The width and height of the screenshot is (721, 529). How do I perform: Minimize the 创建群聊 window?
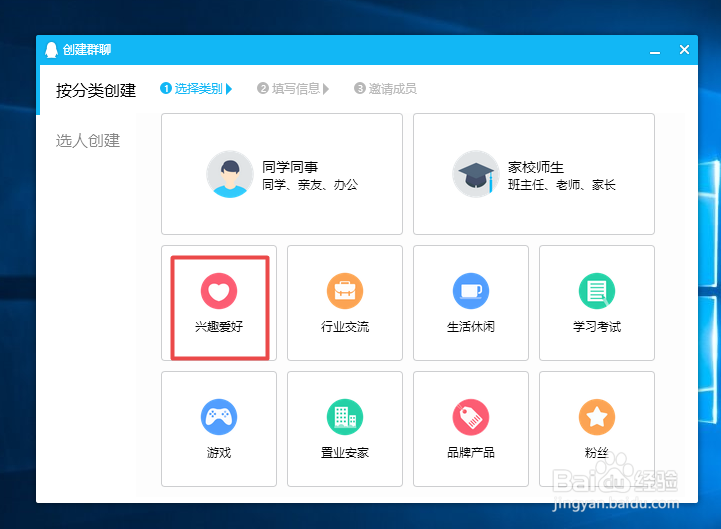pyautogui.click(x=655, y=51)
